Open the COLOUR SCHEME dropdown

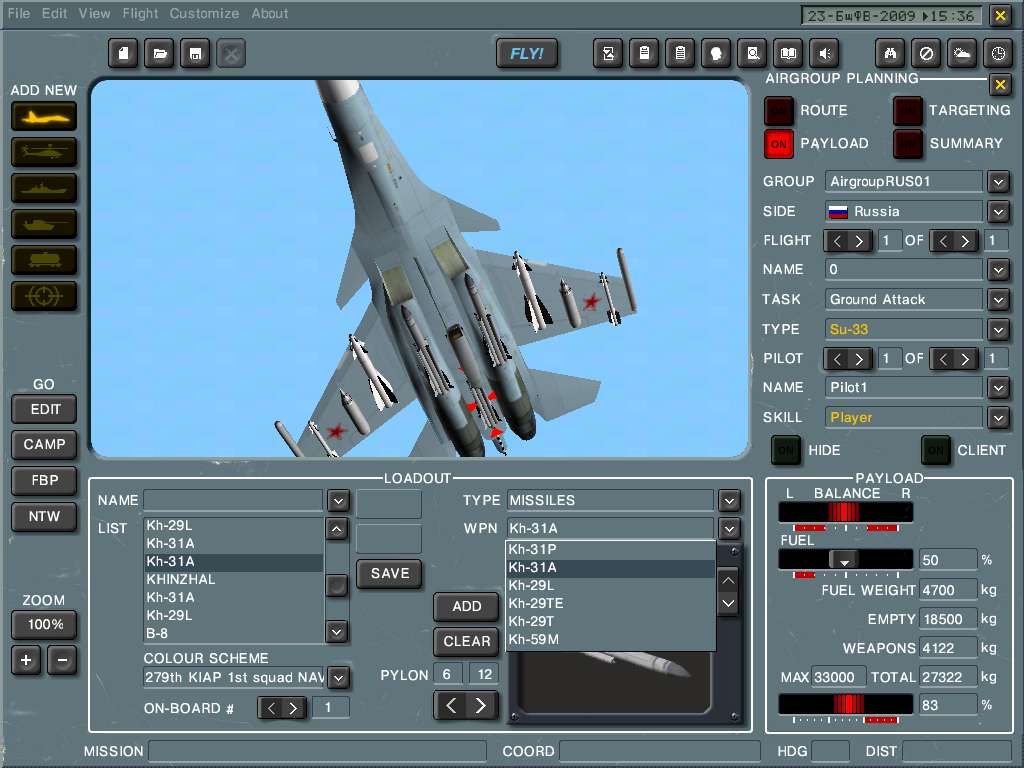pos(338,678)
